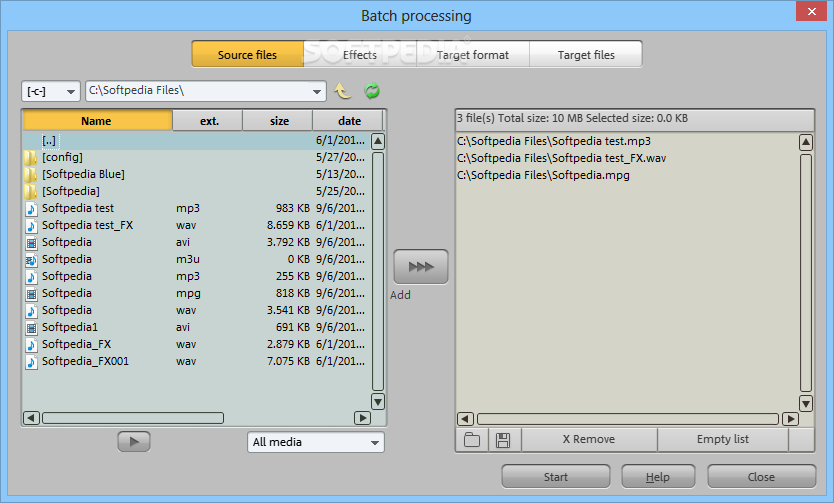Switch to the Effects tab

[360, 54]
